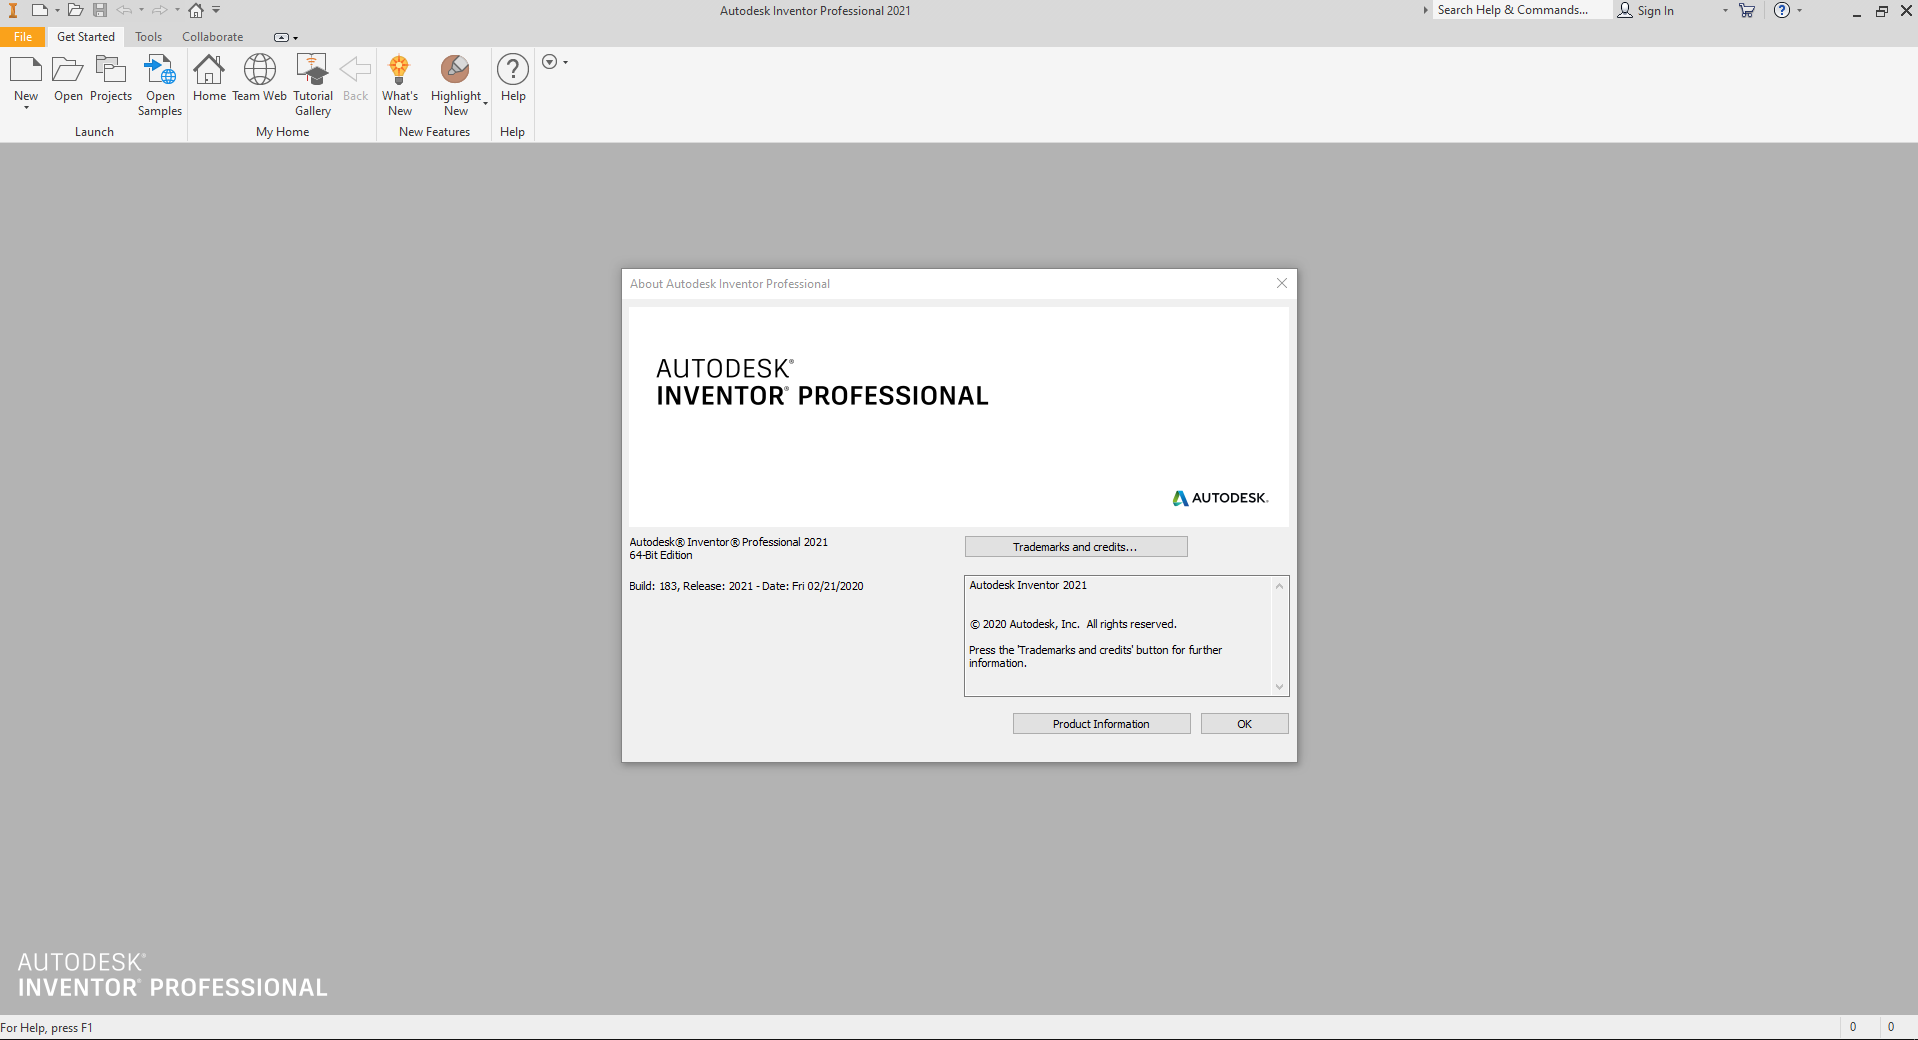
Task: Click the Launch panel label
Action: [x=94, y=132]
